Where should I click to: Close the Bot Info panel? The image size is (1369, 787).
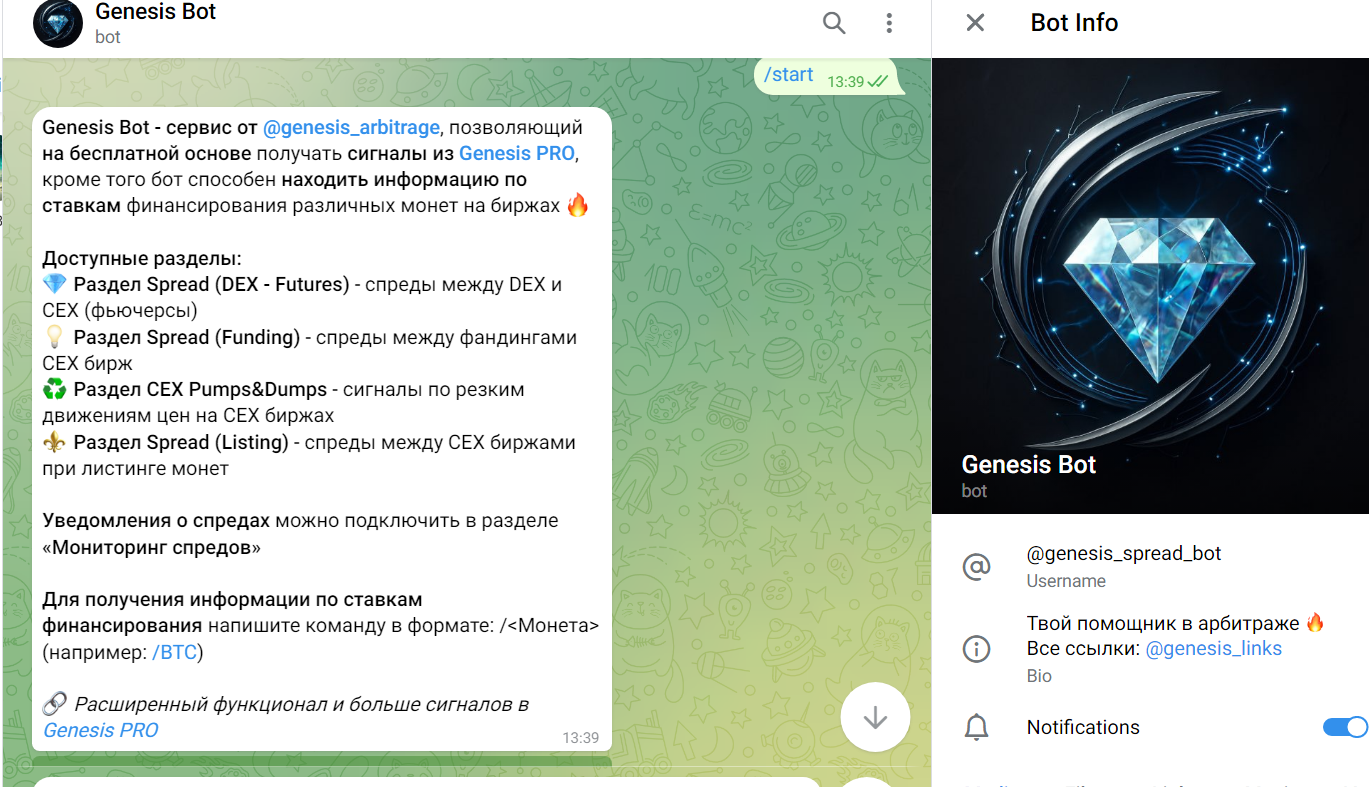click(975, 23)
